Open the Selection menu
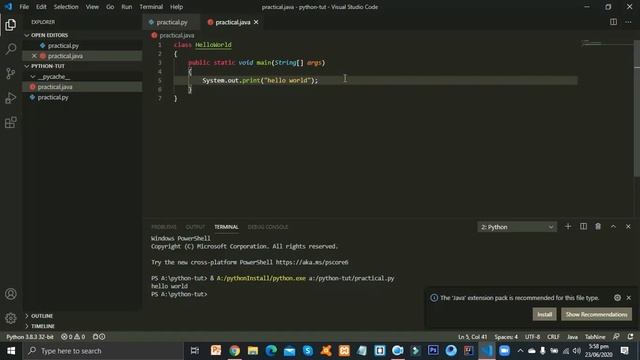The width and height of the screenshot is (640, 360). pyautogui.click(x=66, y=7)
